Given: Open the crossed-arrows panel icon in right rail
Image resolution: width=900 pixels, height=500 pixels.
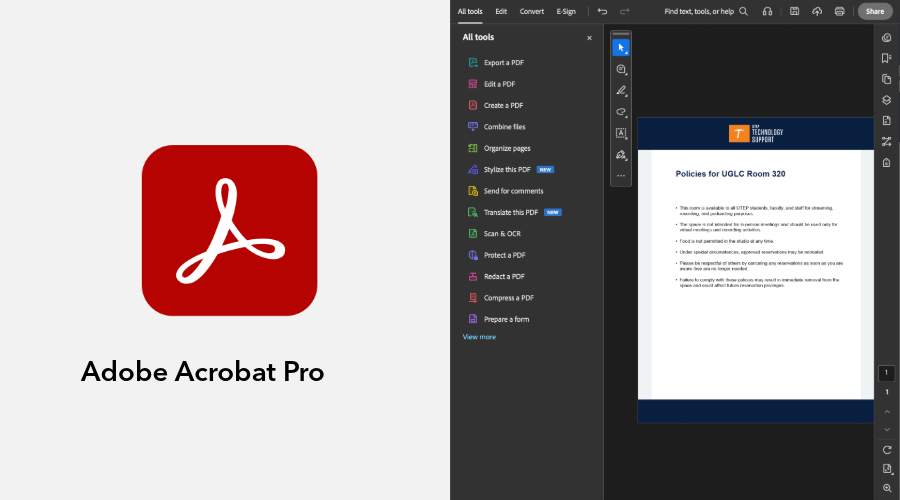Looking at the screenshot, I should pyautogui.click(x=887, y=141).
